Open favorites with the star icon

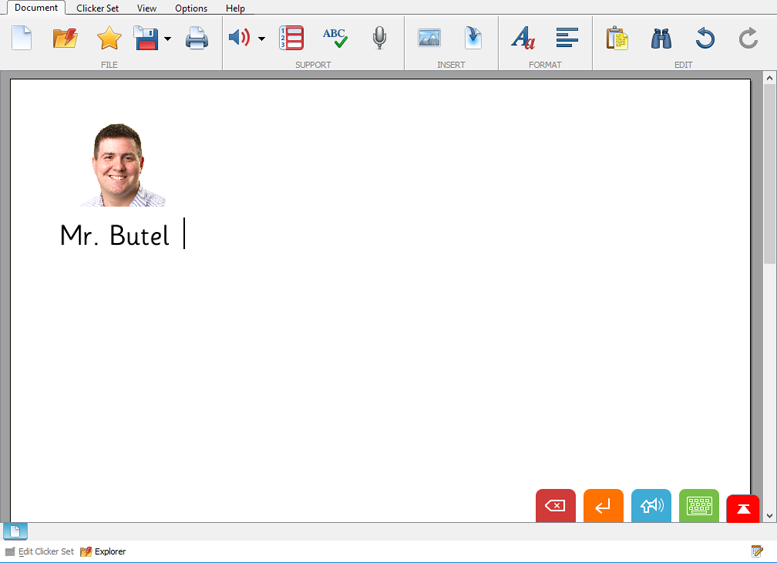tap(108, 39)
